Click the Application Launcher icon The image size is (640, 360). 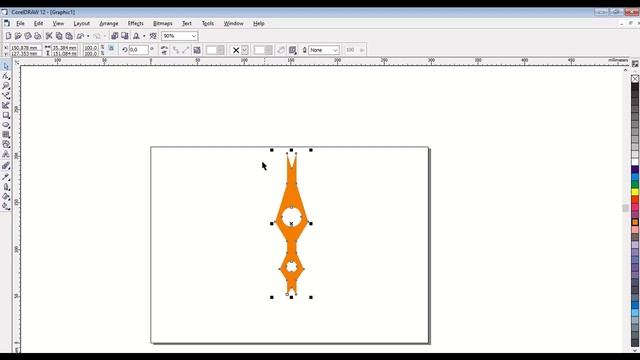click(136, 36)
